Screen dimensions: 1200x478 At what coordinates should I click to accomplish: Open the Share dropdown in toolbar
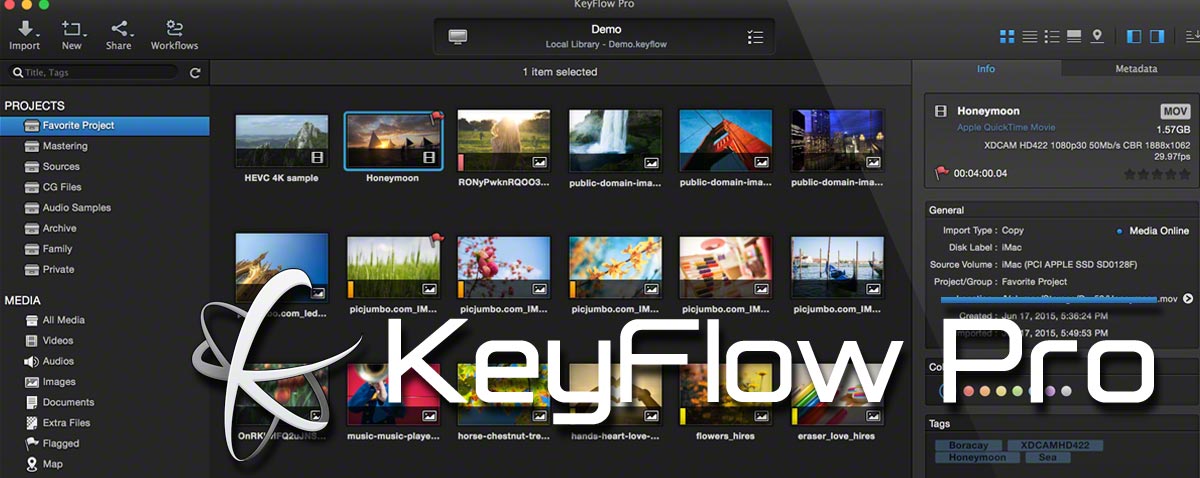click(x=119, y=35)
